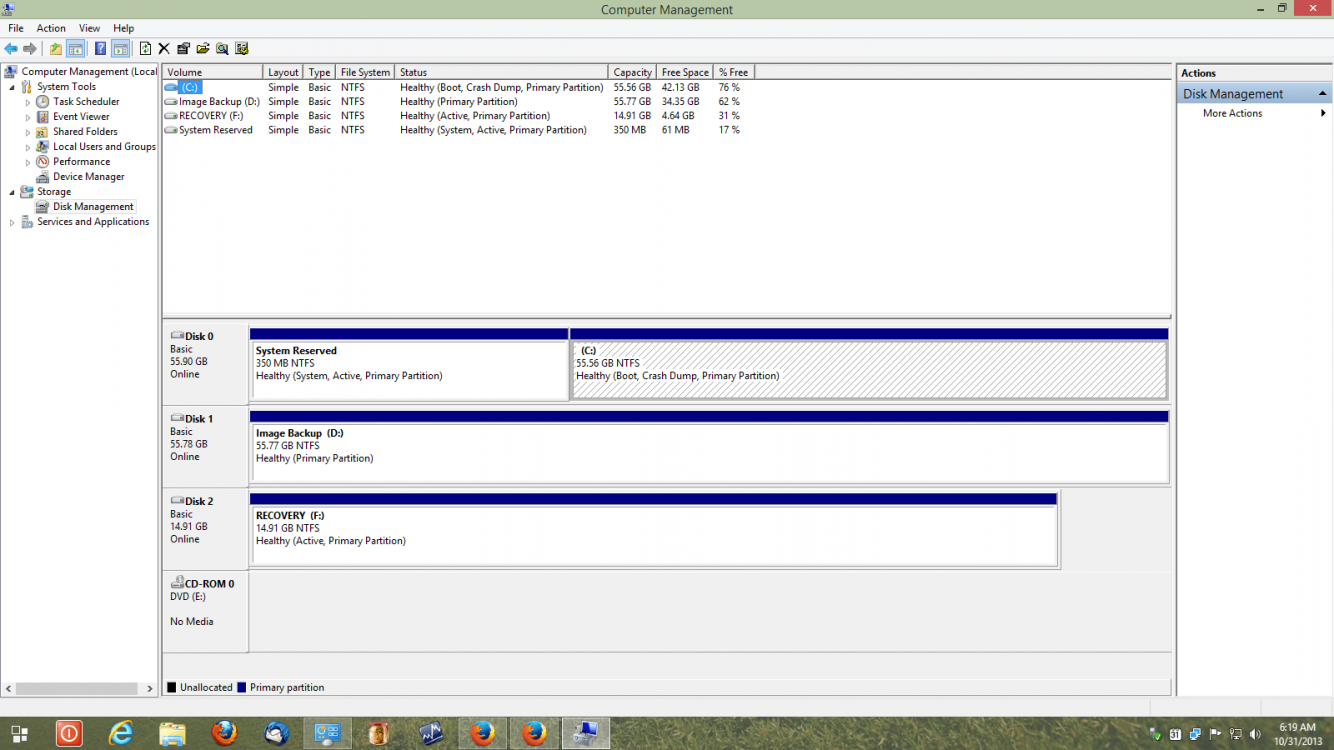The height and width of the screenshot is (750, 1334).
Task: Click the Back arrow in the toolbar
Action: pos(11,48)
